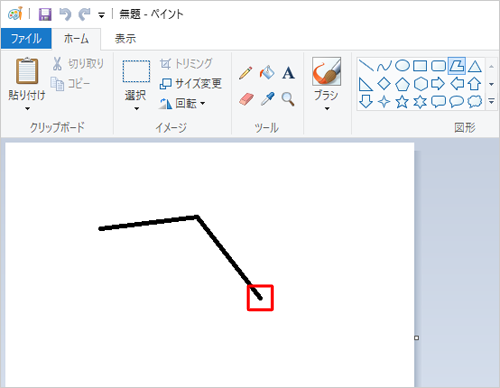Viewport: 500px width, 388px height.
Task: Click the Paint application icon in title bar
Action: (x=15, y=14)
